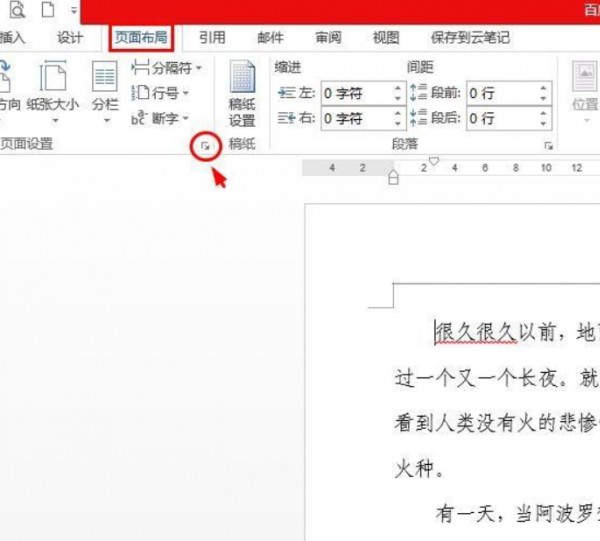Launch the Page Setup dialog (页面设置)
The image size is (600, 541).
205,146
